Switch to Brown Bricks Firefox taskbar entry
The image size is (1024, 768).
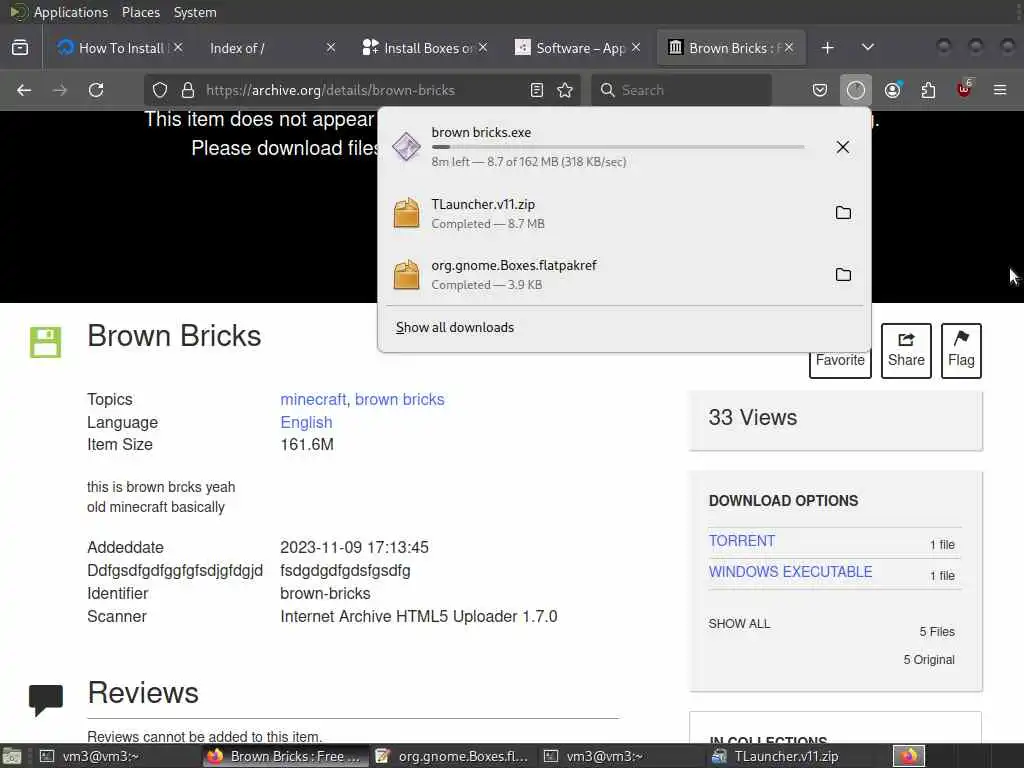click(x=285, y=756)
